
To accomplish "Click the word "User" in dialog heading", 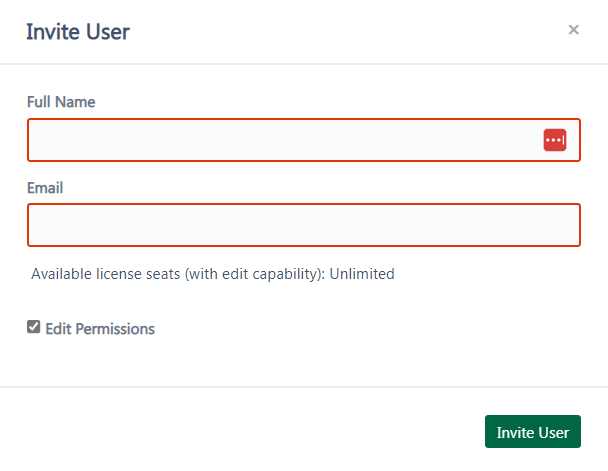I will pos(108,32).
